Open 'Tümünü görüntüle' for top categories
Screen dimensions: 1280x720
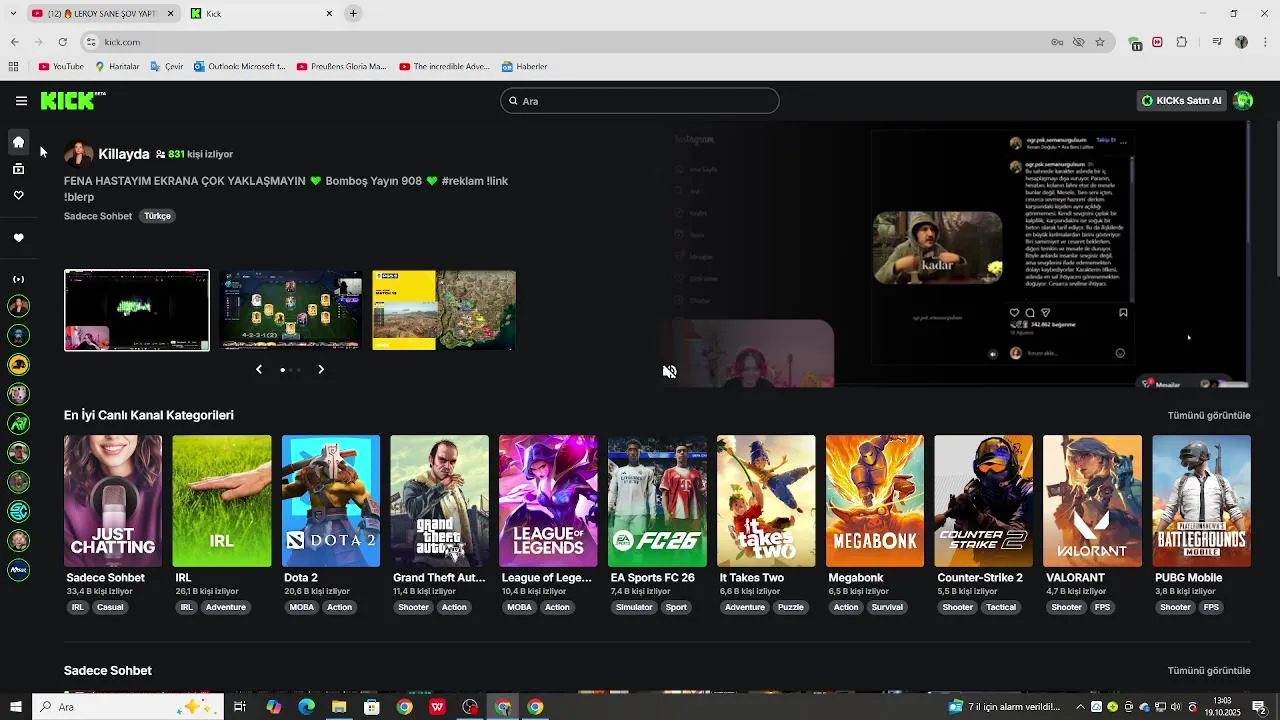coord(1209,415)
